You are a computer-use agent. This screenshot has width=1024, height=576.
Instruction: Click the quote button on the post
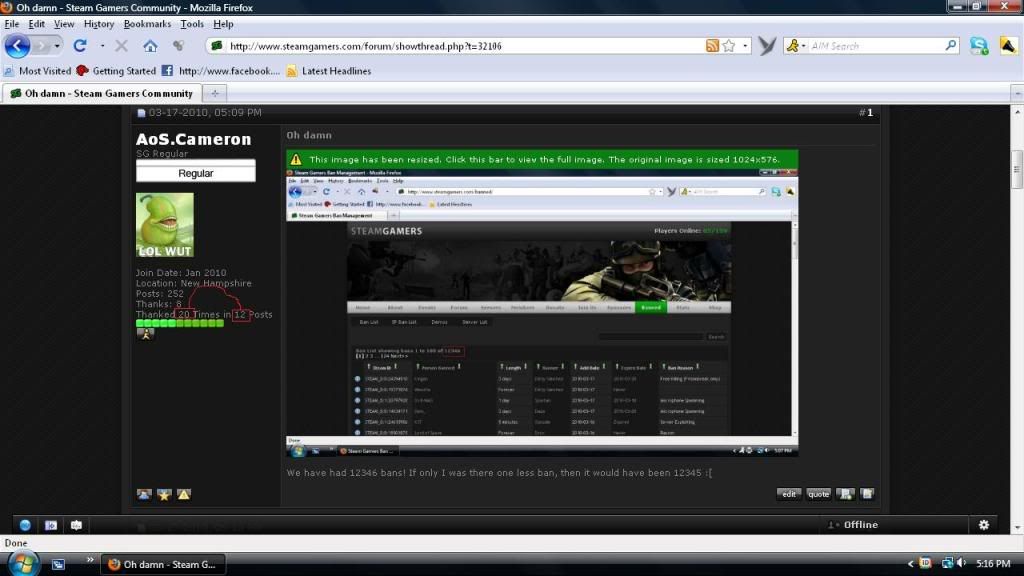point(818,494)
